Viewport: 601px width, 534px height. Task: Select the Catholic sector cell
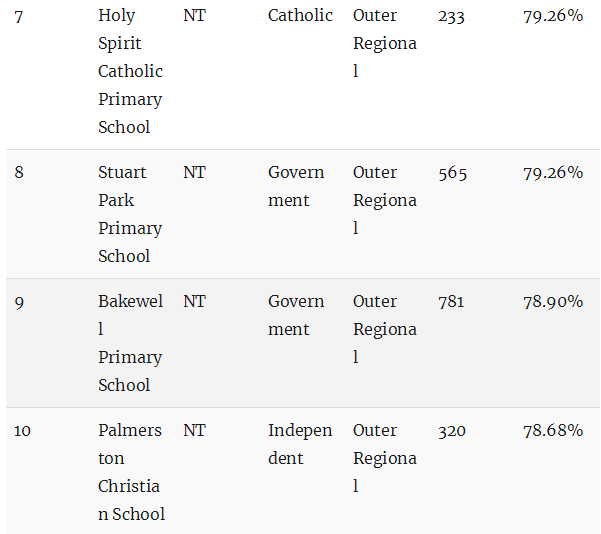pos(300,16)
